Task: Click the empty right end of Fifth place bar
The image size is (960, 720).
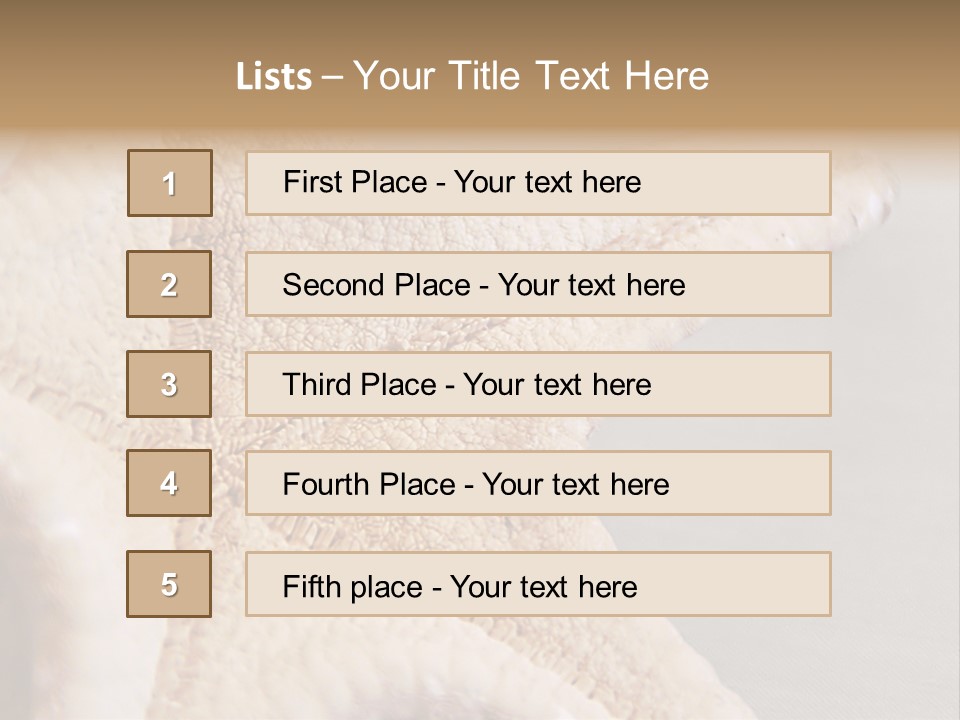Action: pos(760,584)
